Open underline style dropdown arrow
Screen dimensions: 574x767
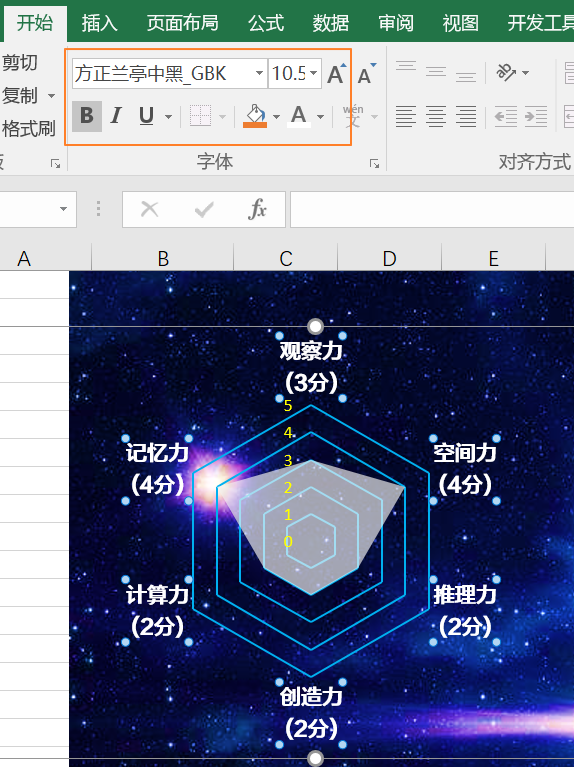(168, 117)
